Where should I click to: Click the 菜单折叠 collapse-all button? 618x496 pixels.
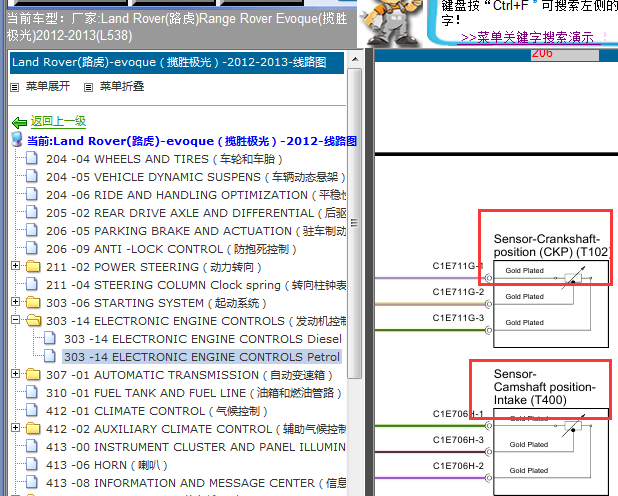[122, 86]
